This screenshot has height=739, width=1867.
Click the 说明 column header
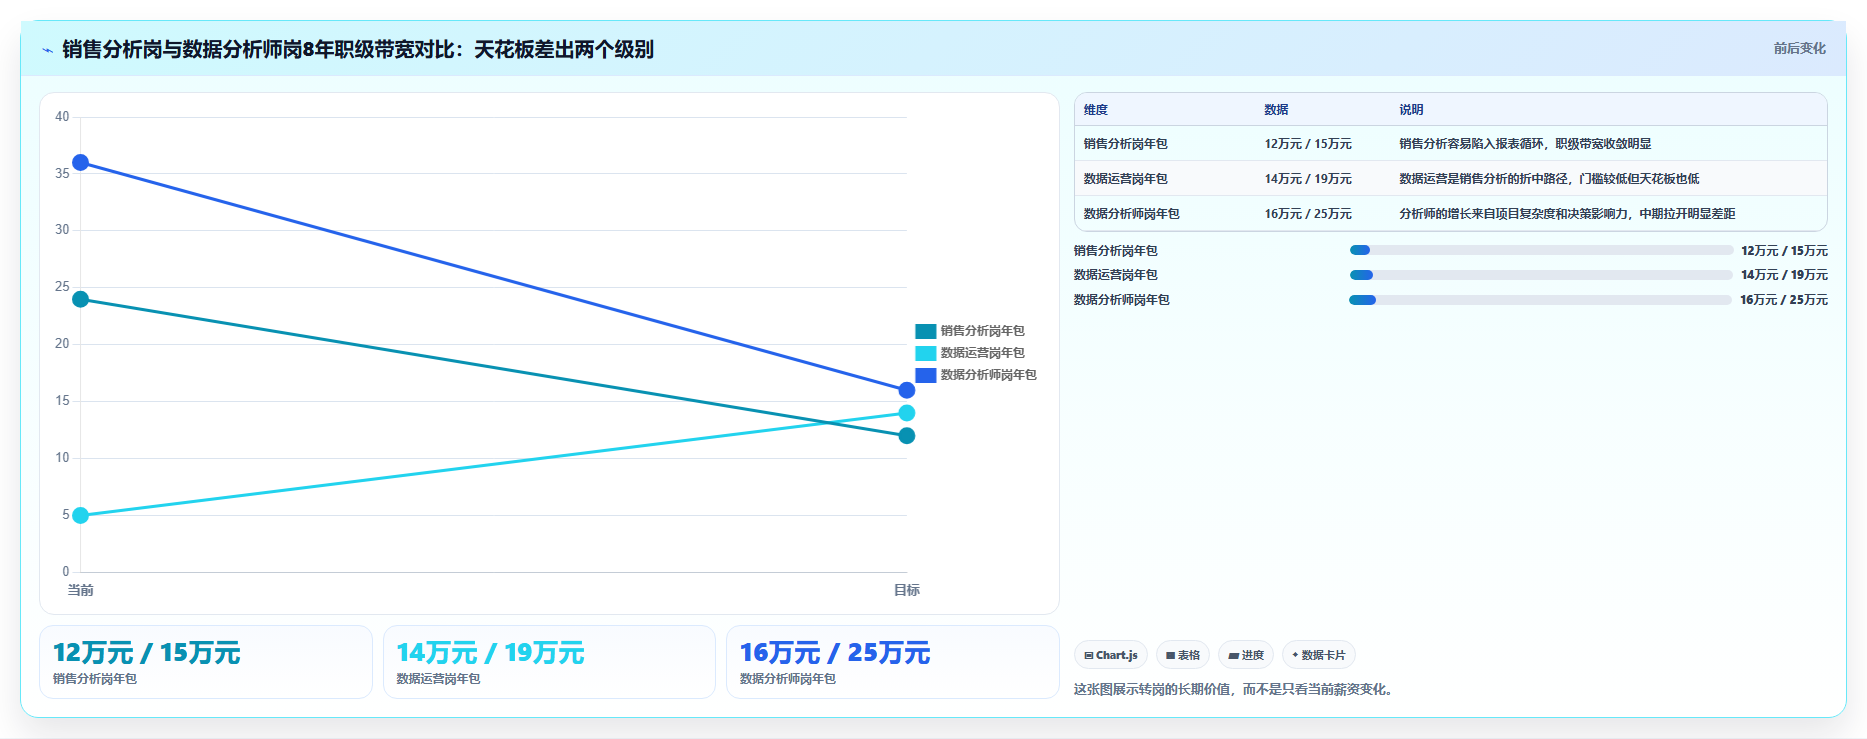[x=1411, y=110]
